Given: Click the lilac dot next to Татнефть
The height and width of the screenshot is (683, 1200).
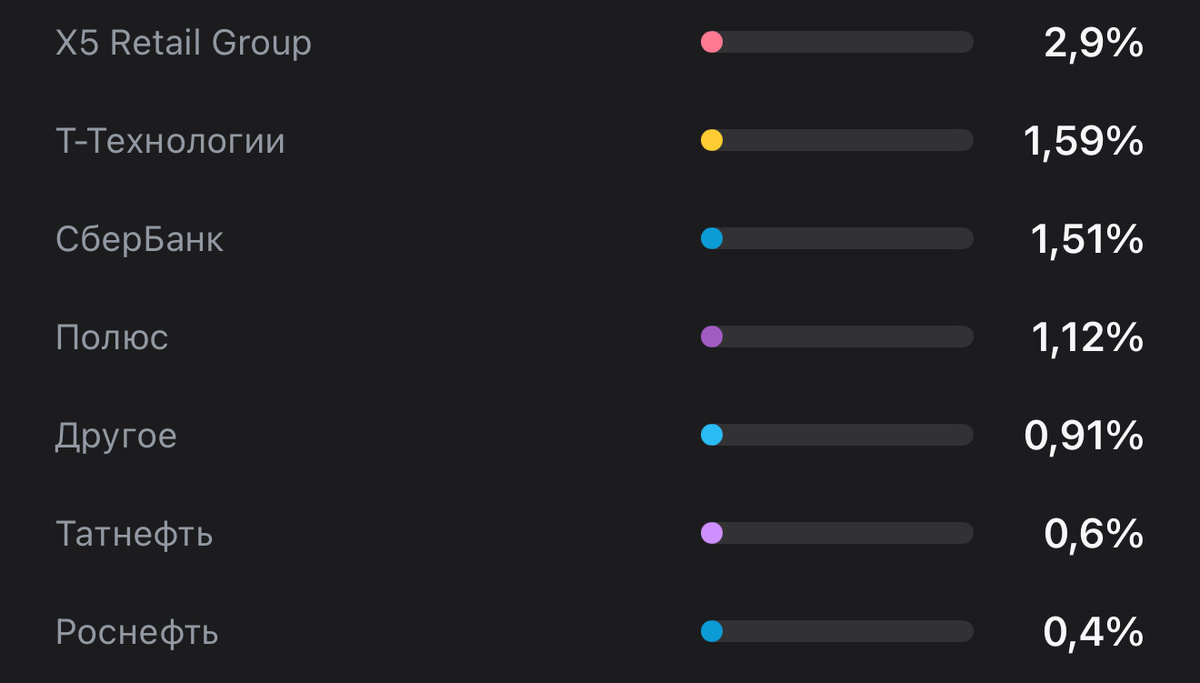Looking at the screenshot, I should pos(712,533).
